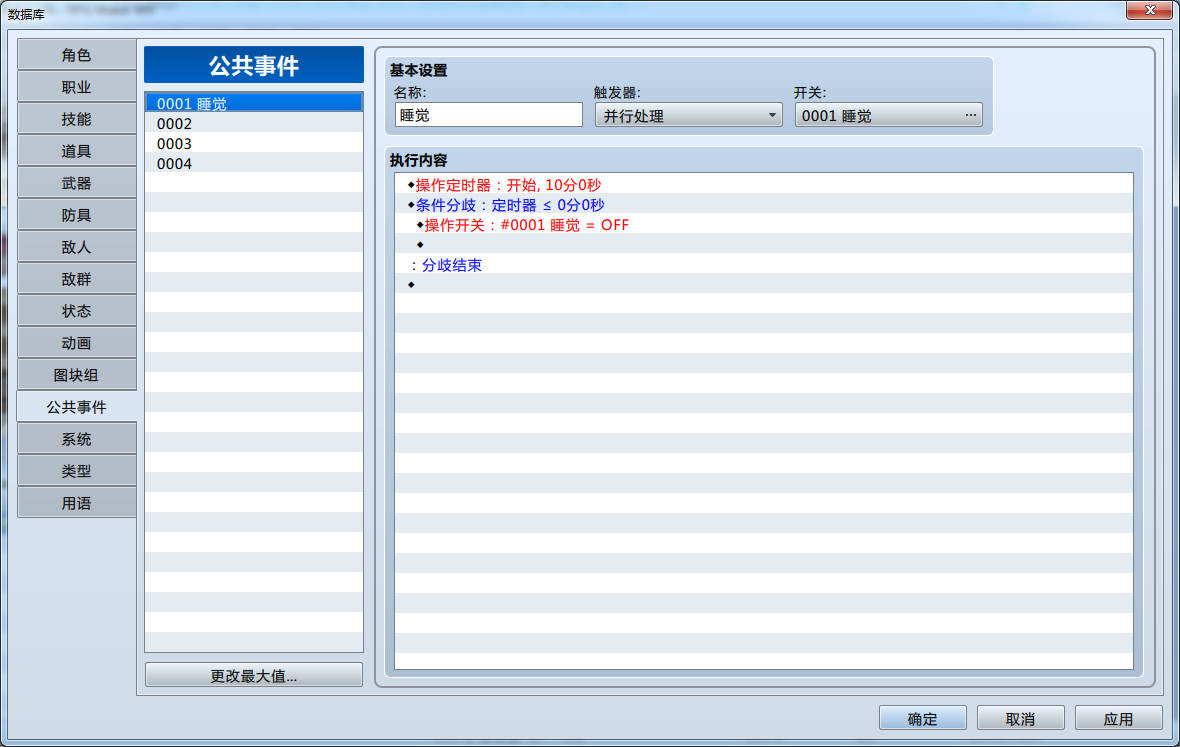
Task: Open the 用语 tab
Action: pos(76,503)
